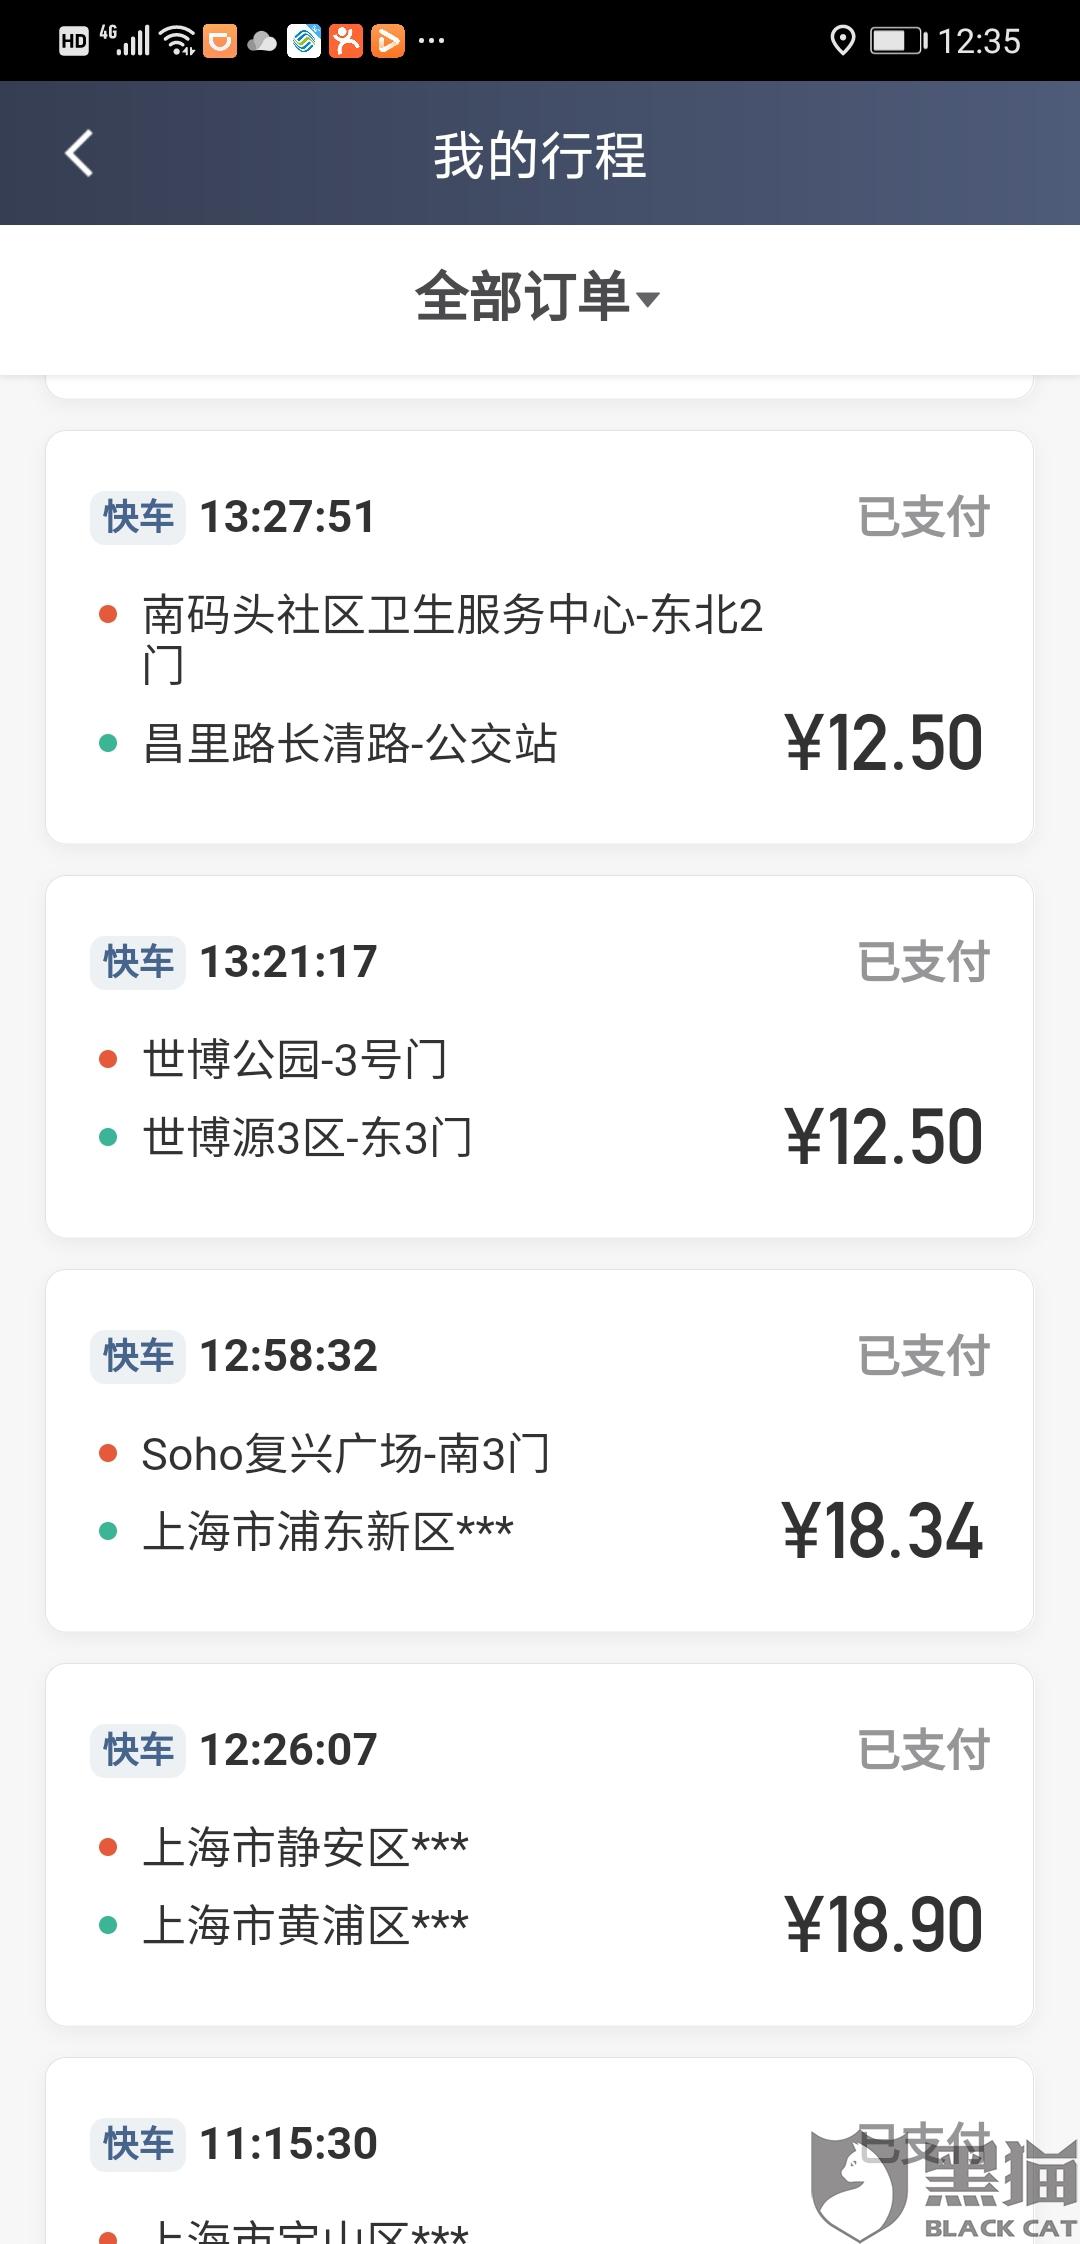Tap the HD indicator icon
The width and height of the screenshot is (1080, 2244).
[74, 41]
